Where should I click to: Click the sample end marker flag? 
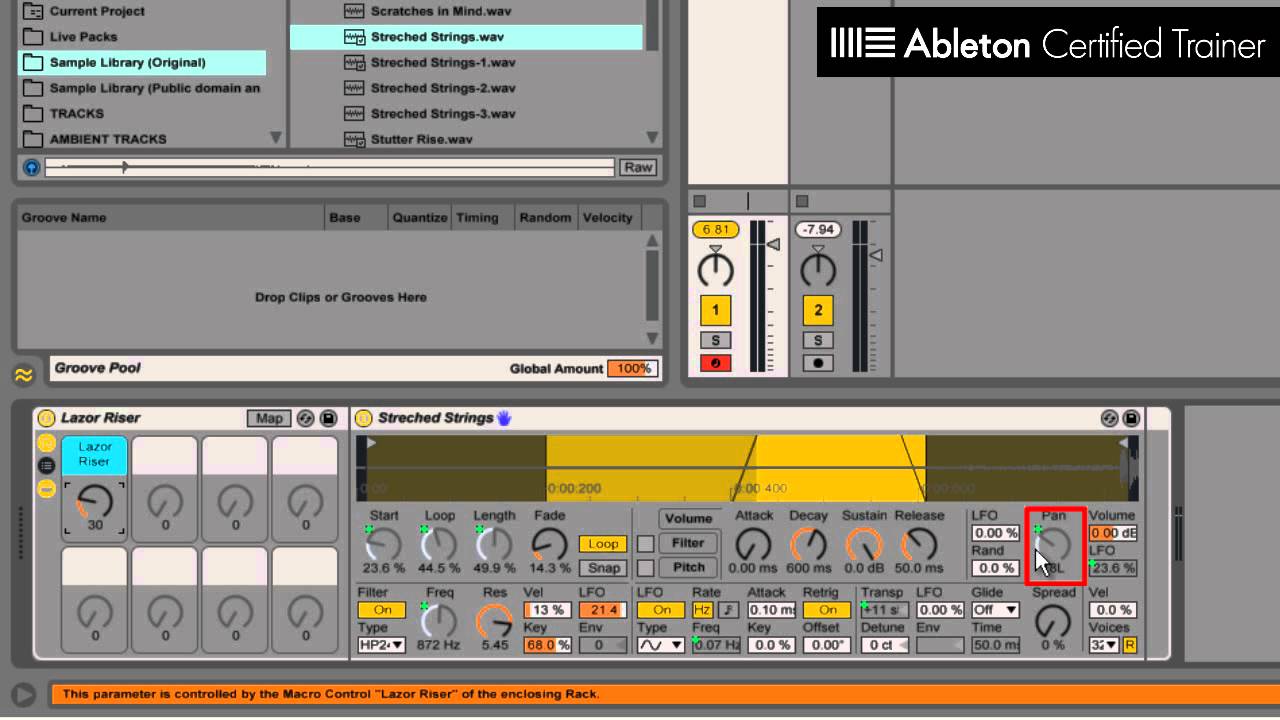tap(1123, 442)
